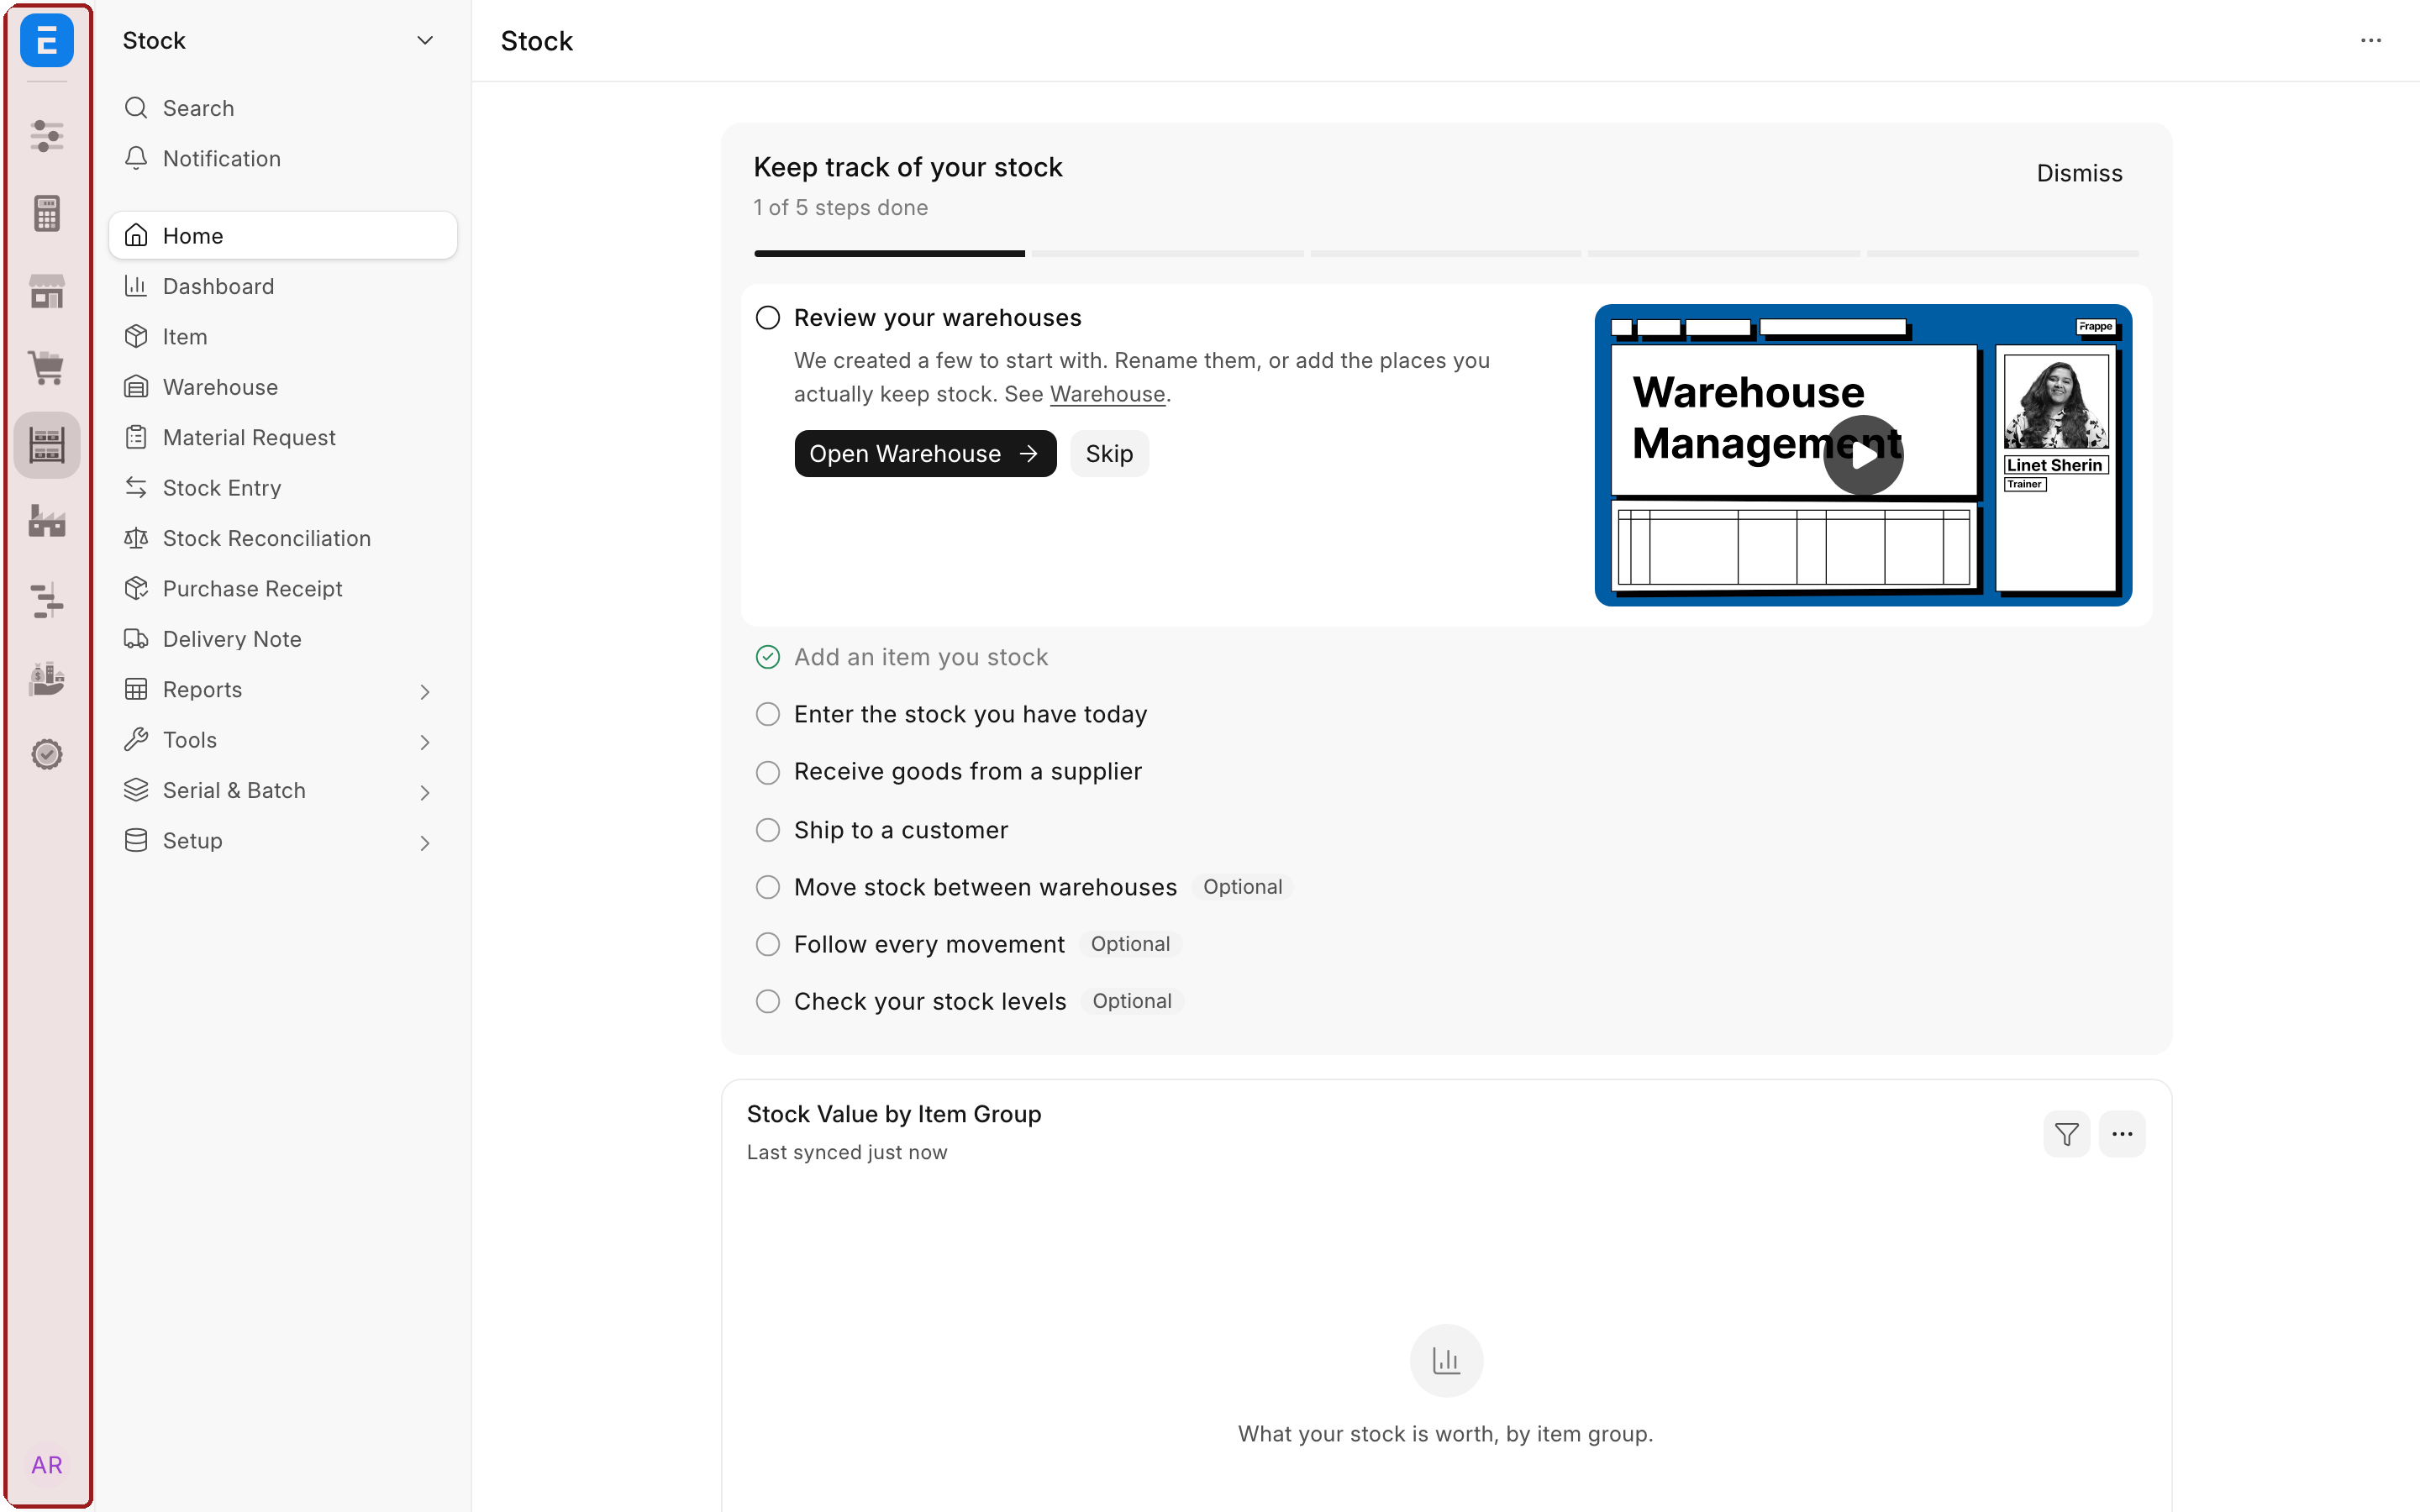Click the blue E app logo
Viewport: 2420px width, 1512px height.
coord(47,41)
